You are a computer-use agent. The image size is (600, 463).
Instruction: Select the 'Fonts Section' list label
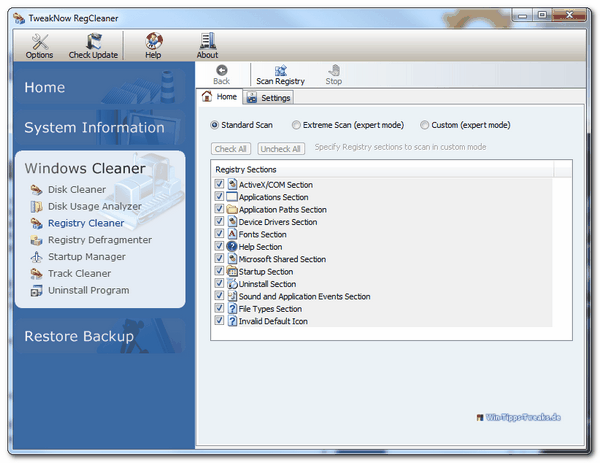pos(262,235)
